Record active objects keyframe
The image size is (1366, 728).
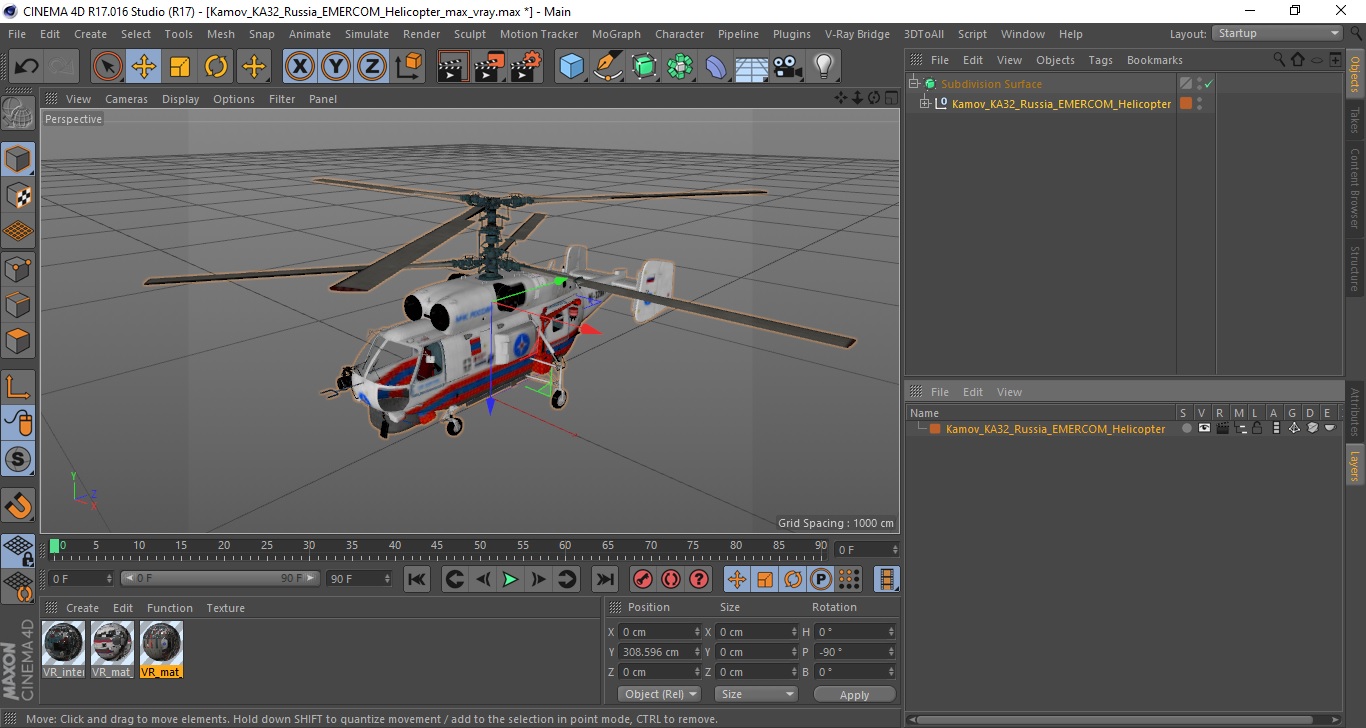643,579
